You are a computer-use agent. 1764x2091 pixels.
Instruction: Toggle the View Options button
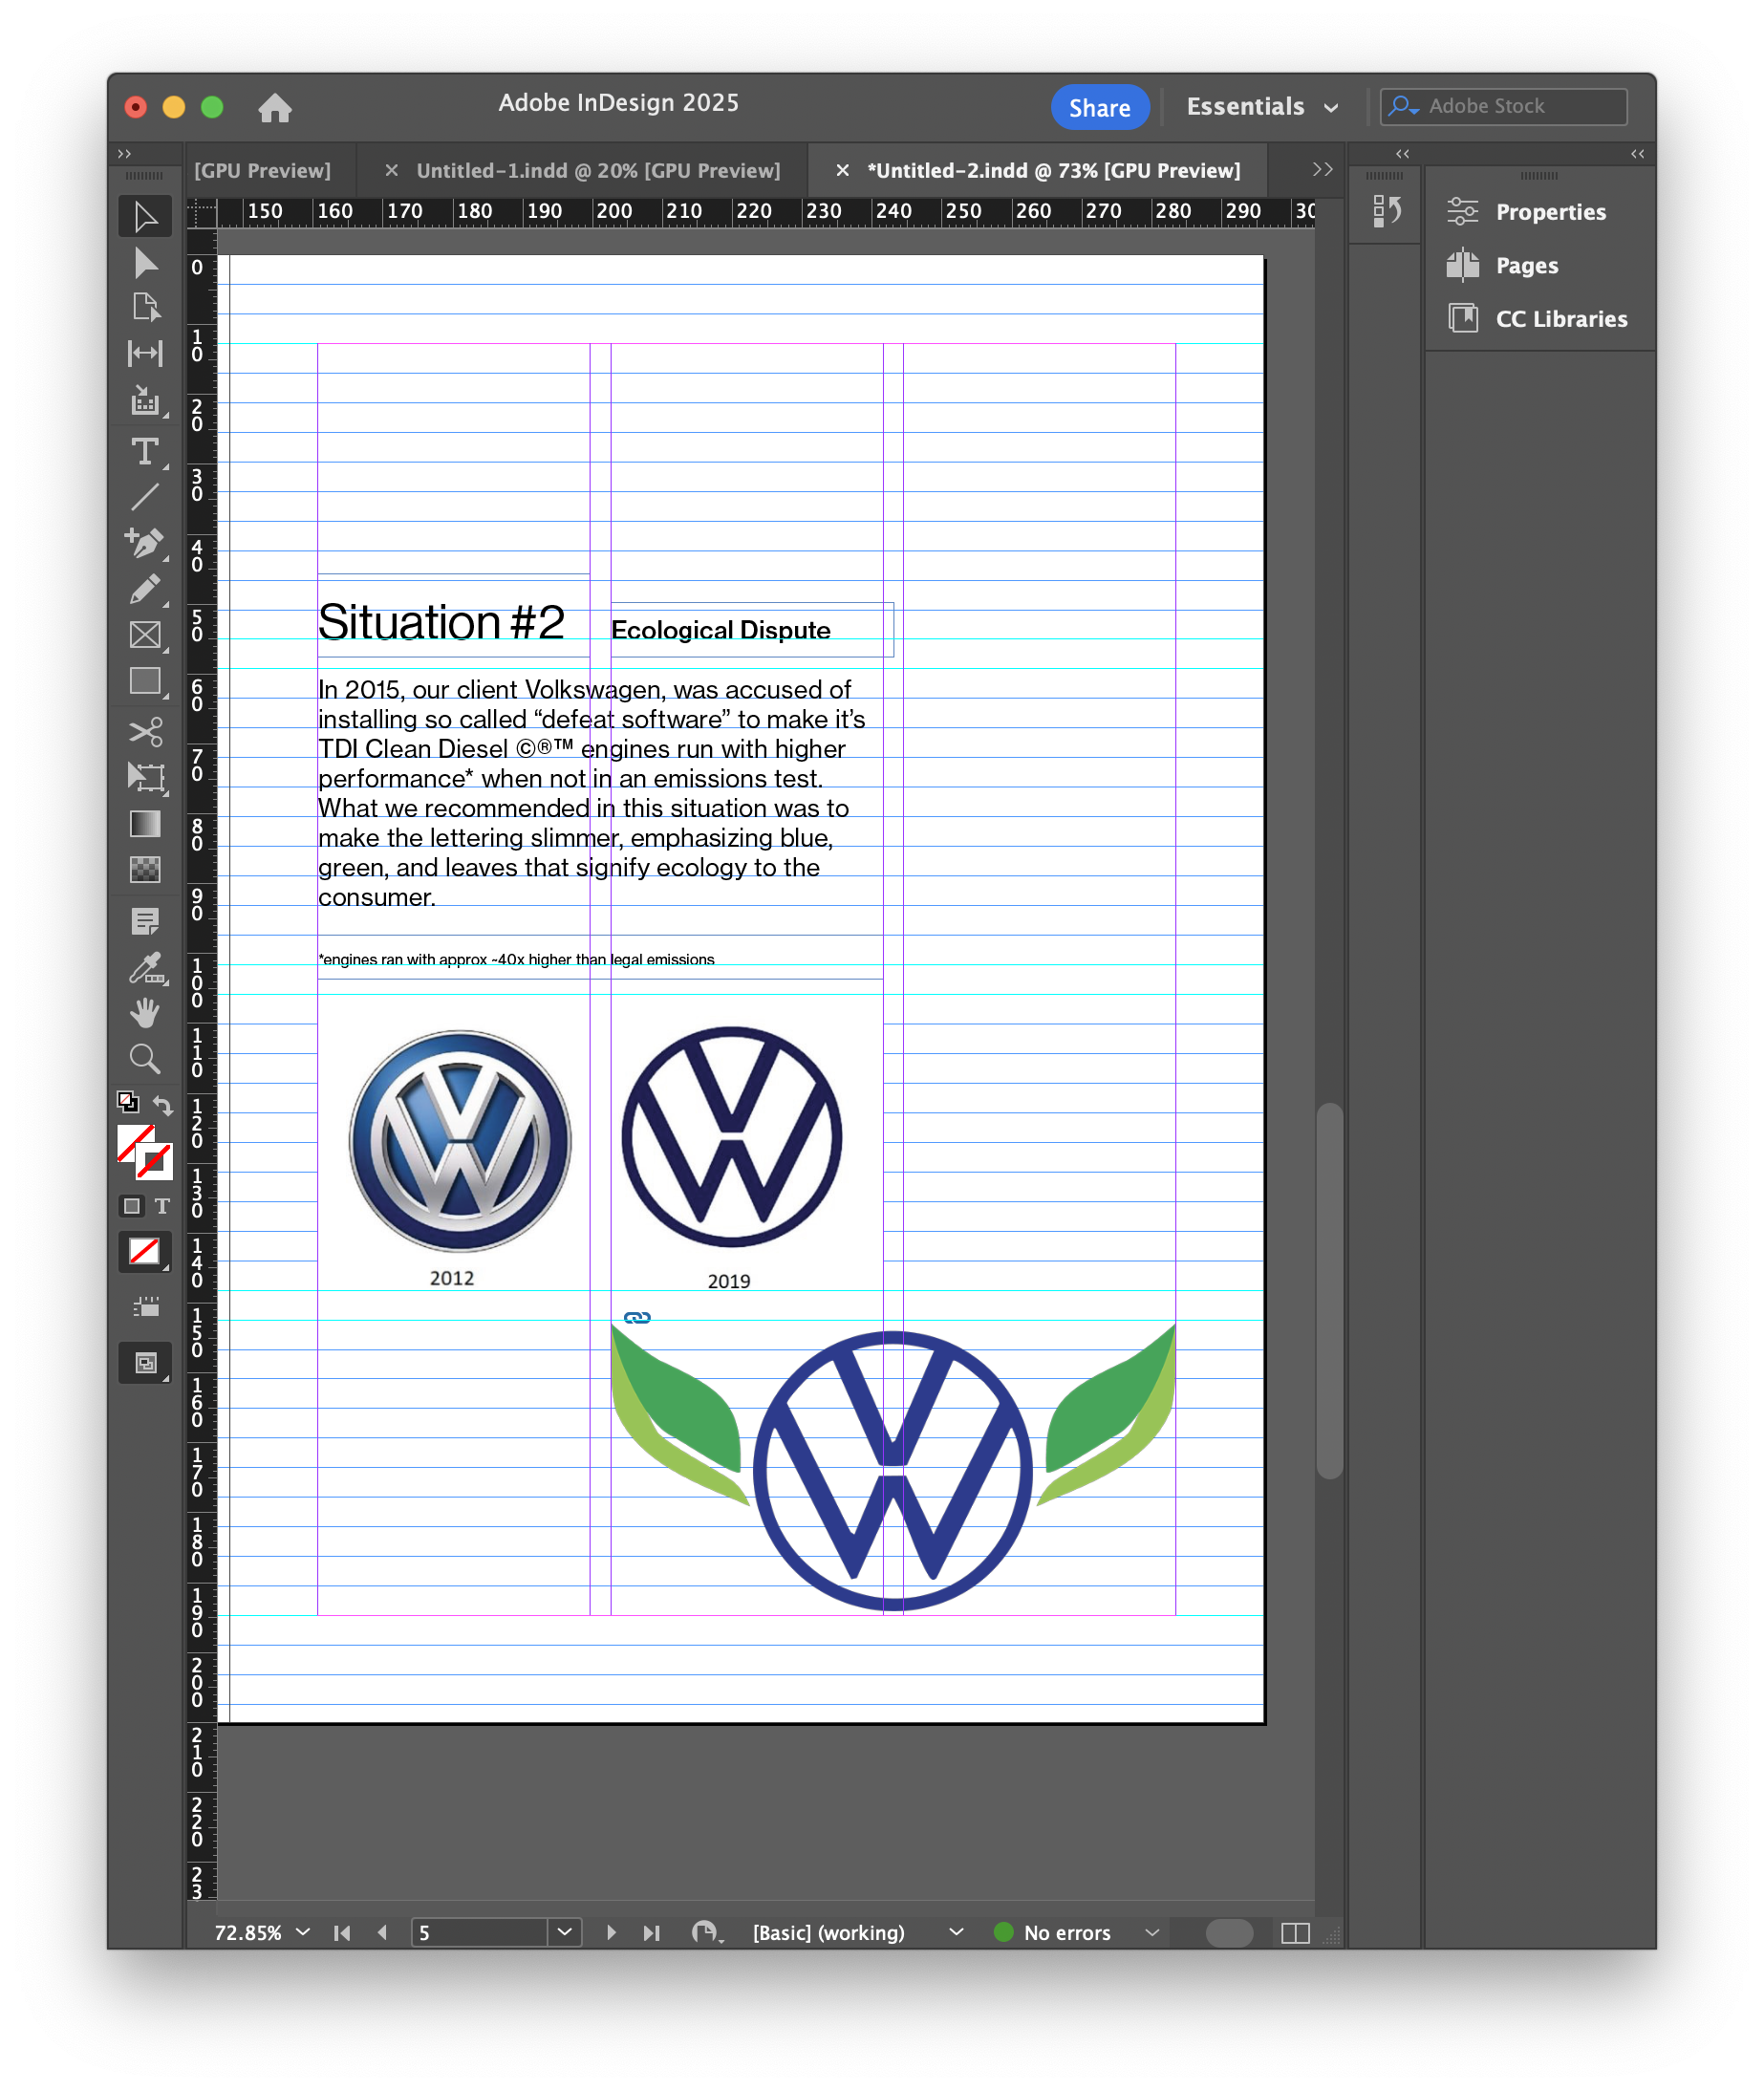tap(145, 1307)
